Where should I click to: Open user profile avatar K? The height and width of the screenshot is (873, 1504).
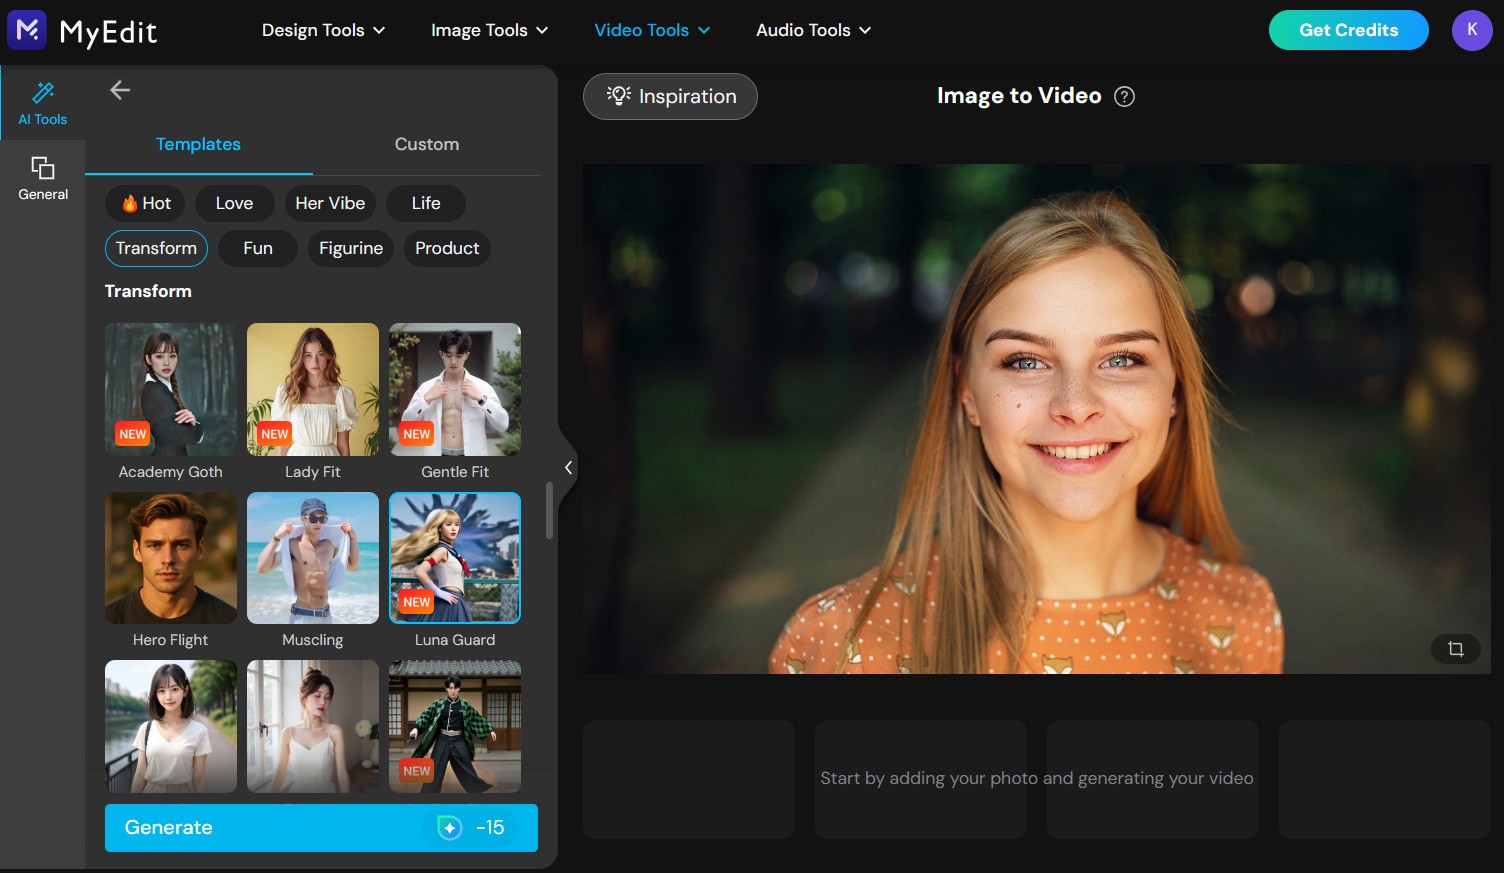[1472, 30]
